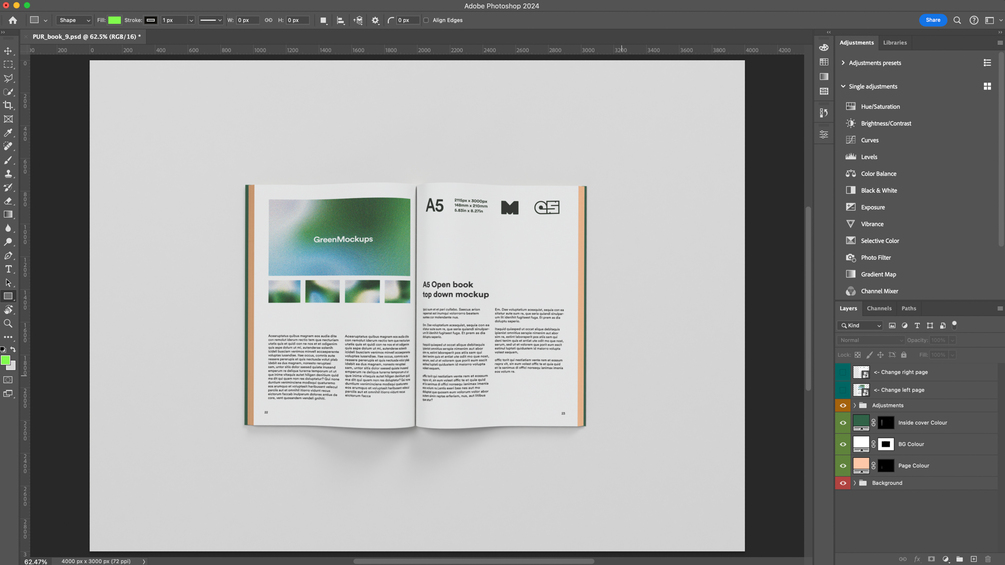1005x565 pixels.
Task: Open the stroke line style dropdown
Action: [x=210, y=20]
